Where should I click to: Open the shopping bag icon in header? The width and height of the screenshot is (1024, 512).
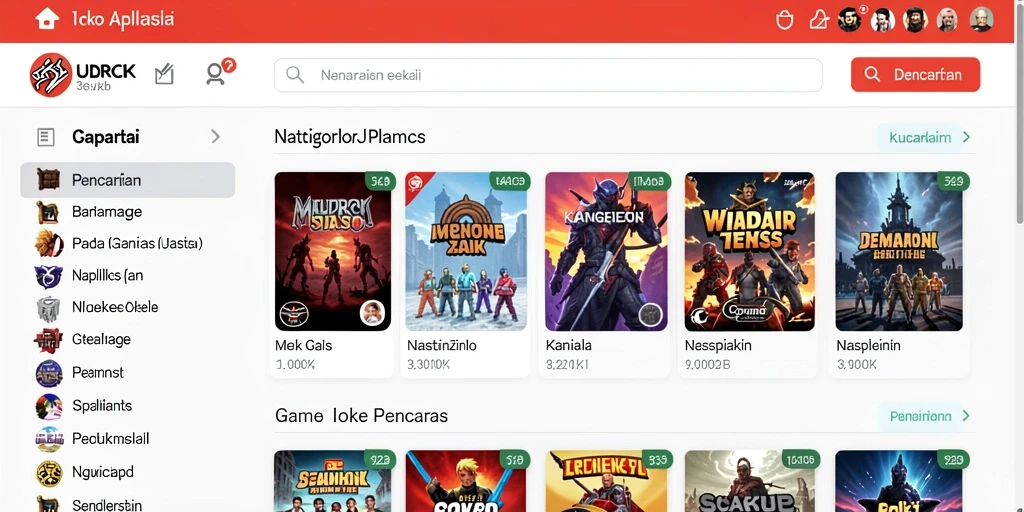[784, 20]
